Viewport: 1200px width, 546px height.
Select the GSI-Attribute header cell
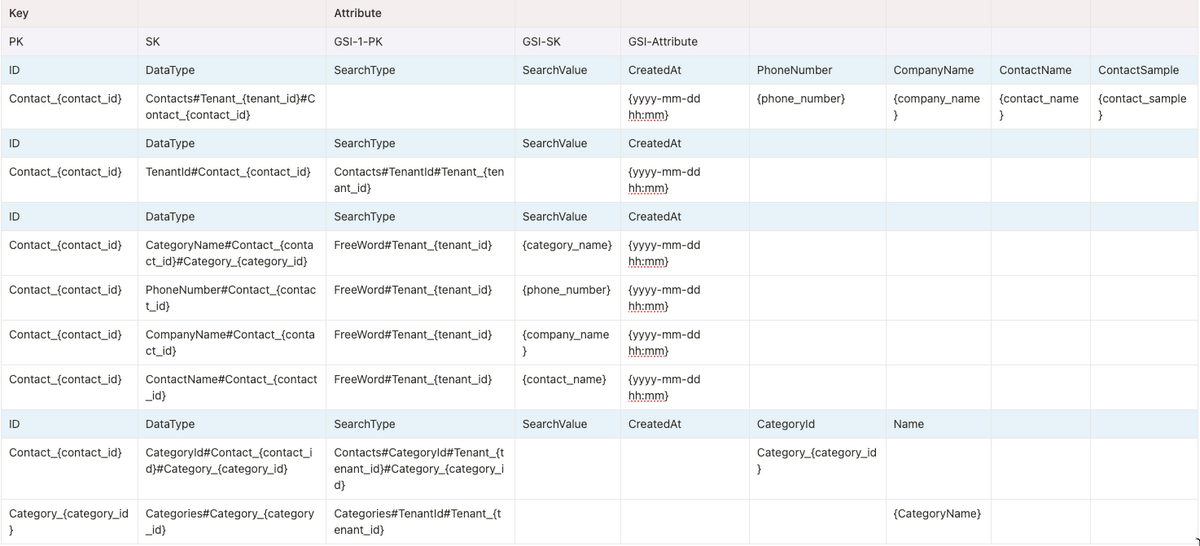pyautogui.click(x=684, y=42)
